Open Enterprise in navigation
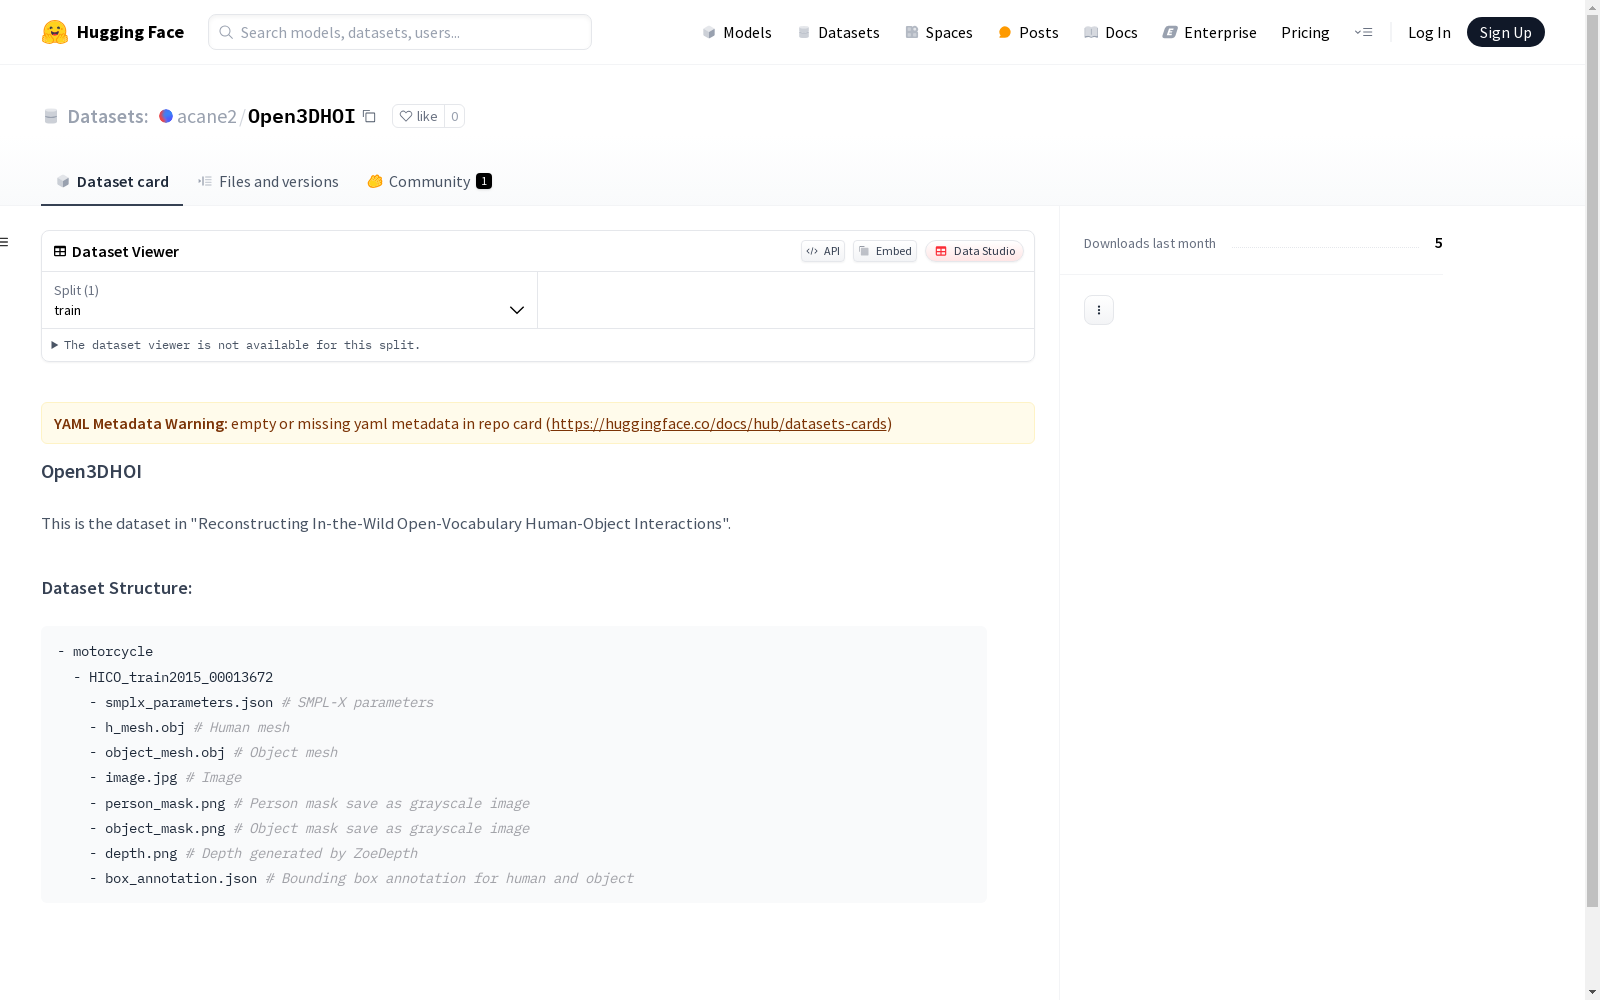 (1209, 32)
